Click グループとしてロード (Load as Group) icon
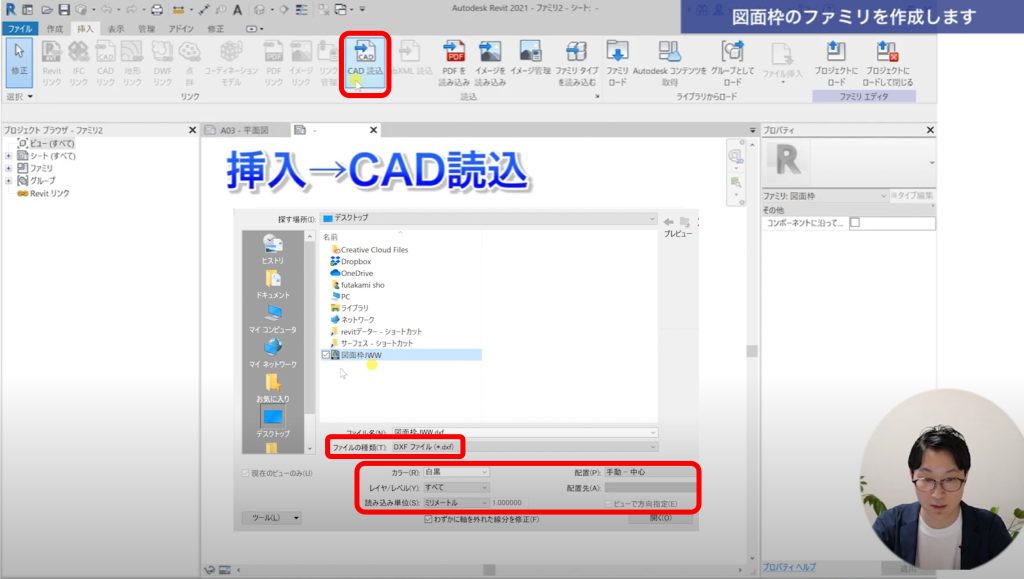This screenshot has width=1024, height=579. [x=733, y=58]
